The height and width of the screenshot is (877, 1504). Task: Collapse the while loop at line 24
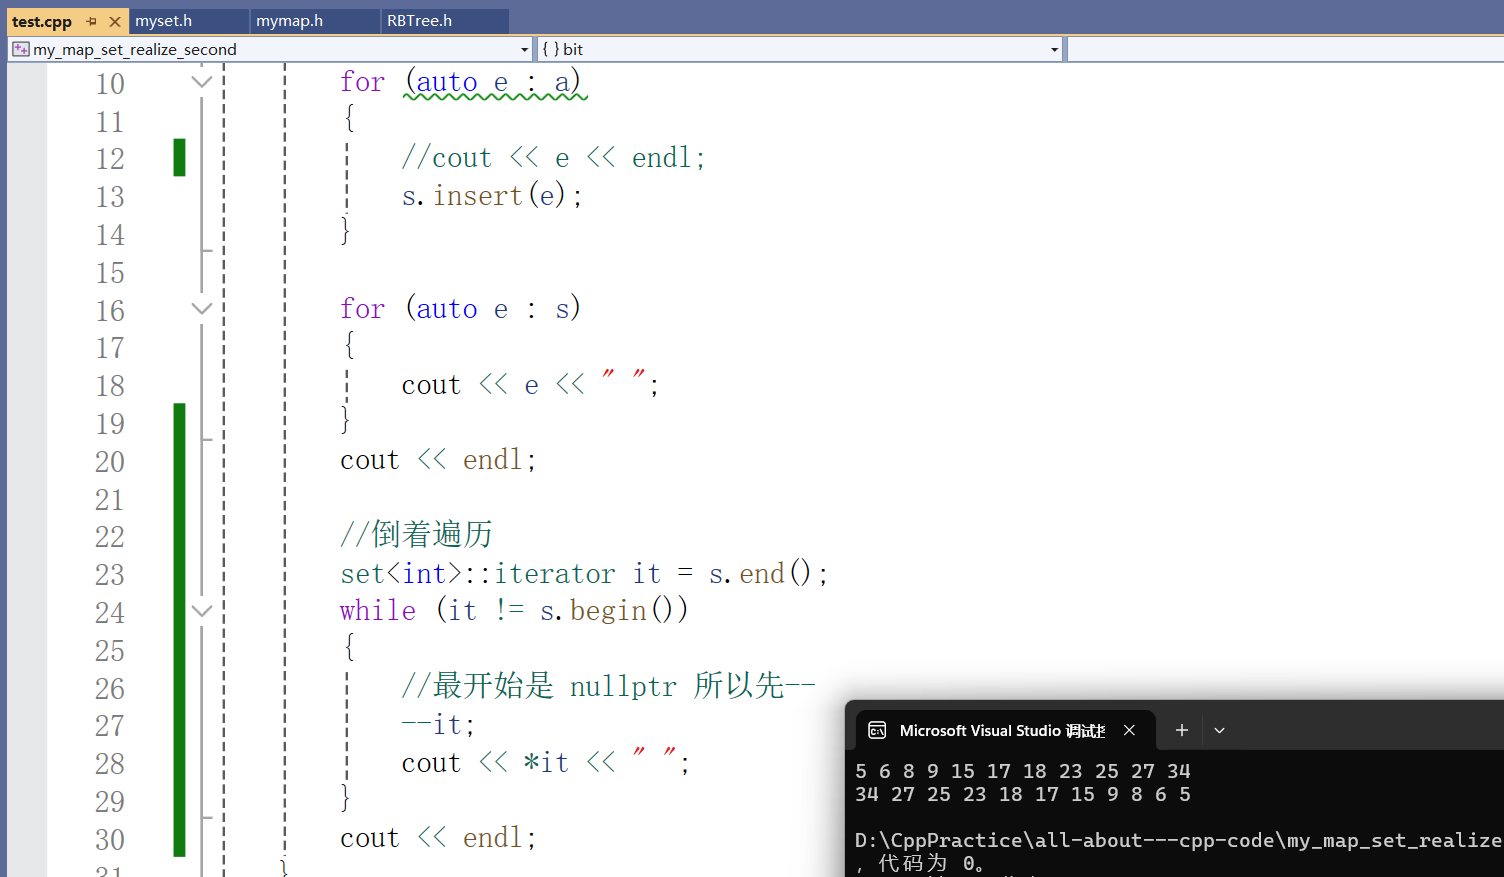point(202,611)
